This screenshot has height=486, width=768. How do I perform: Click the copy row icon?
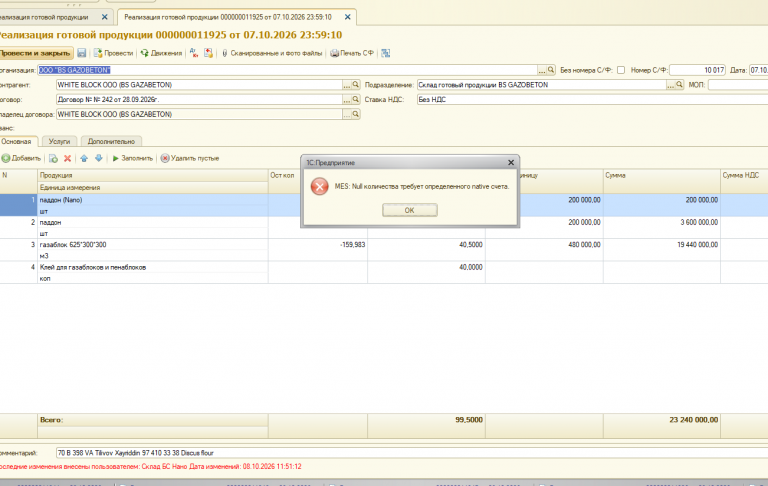pyautogui.click(x=53, y=158)
